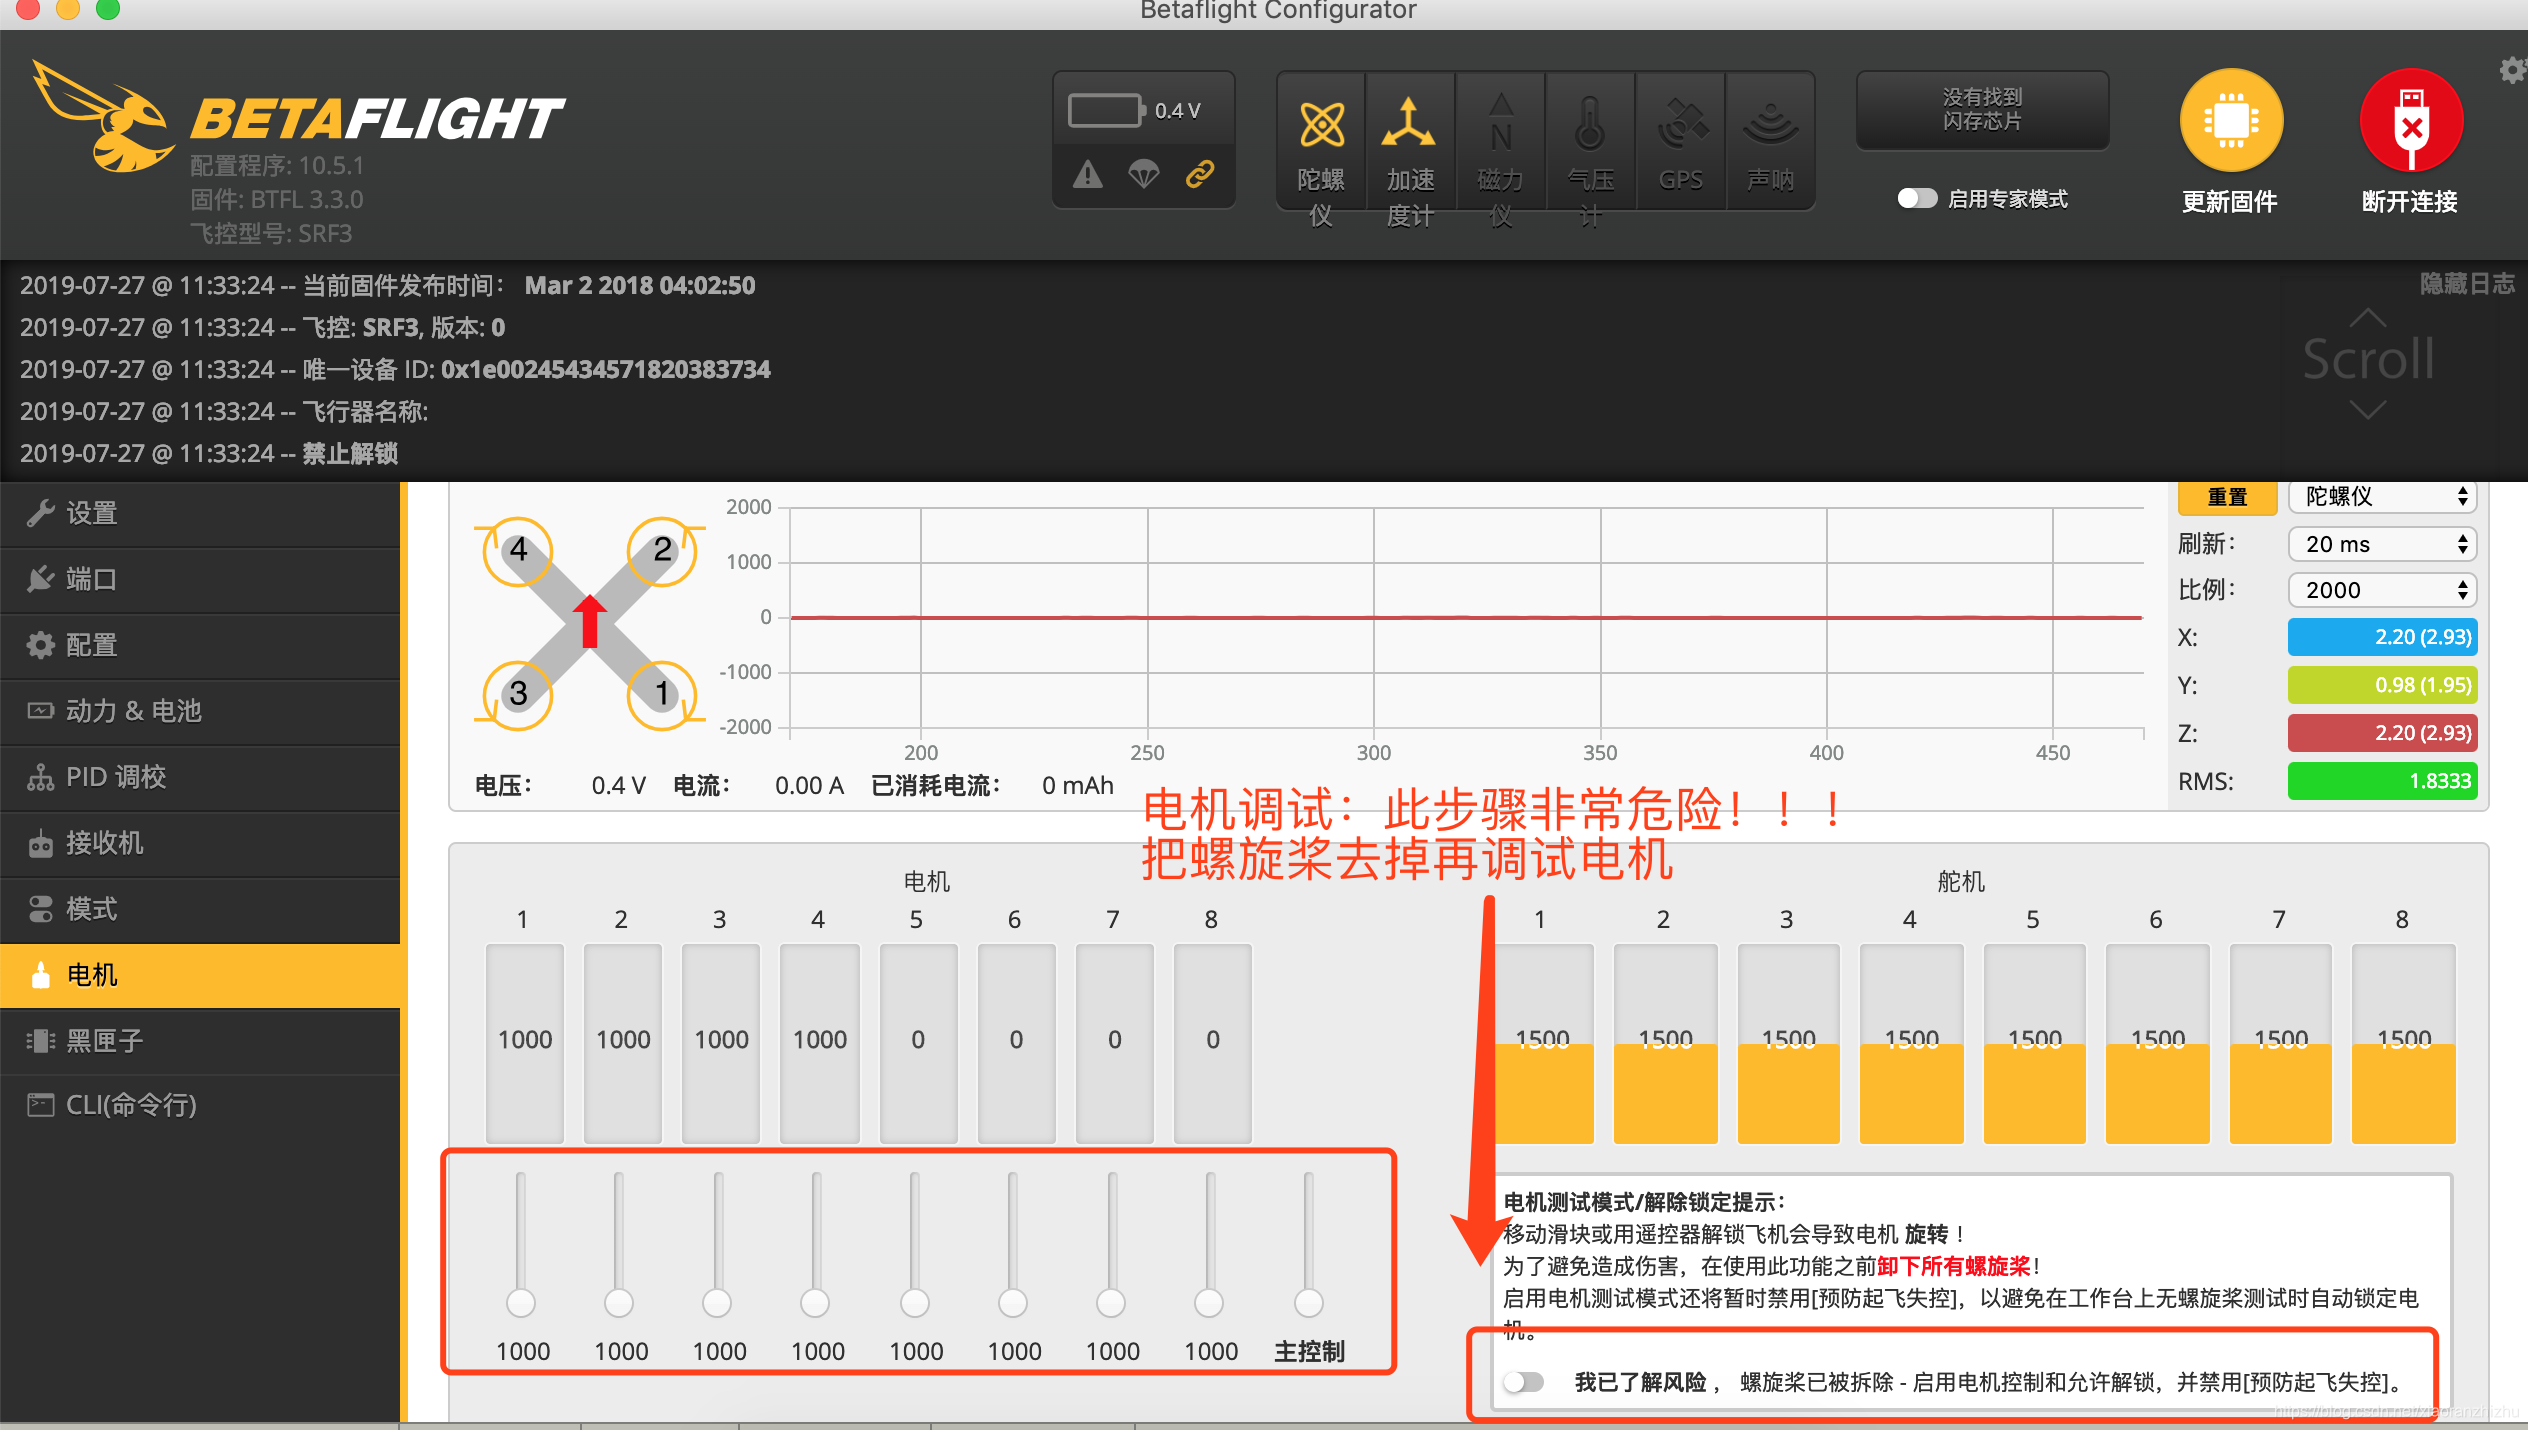
Task: Click the 重置 reset graph button
Action: (2227, 497)
